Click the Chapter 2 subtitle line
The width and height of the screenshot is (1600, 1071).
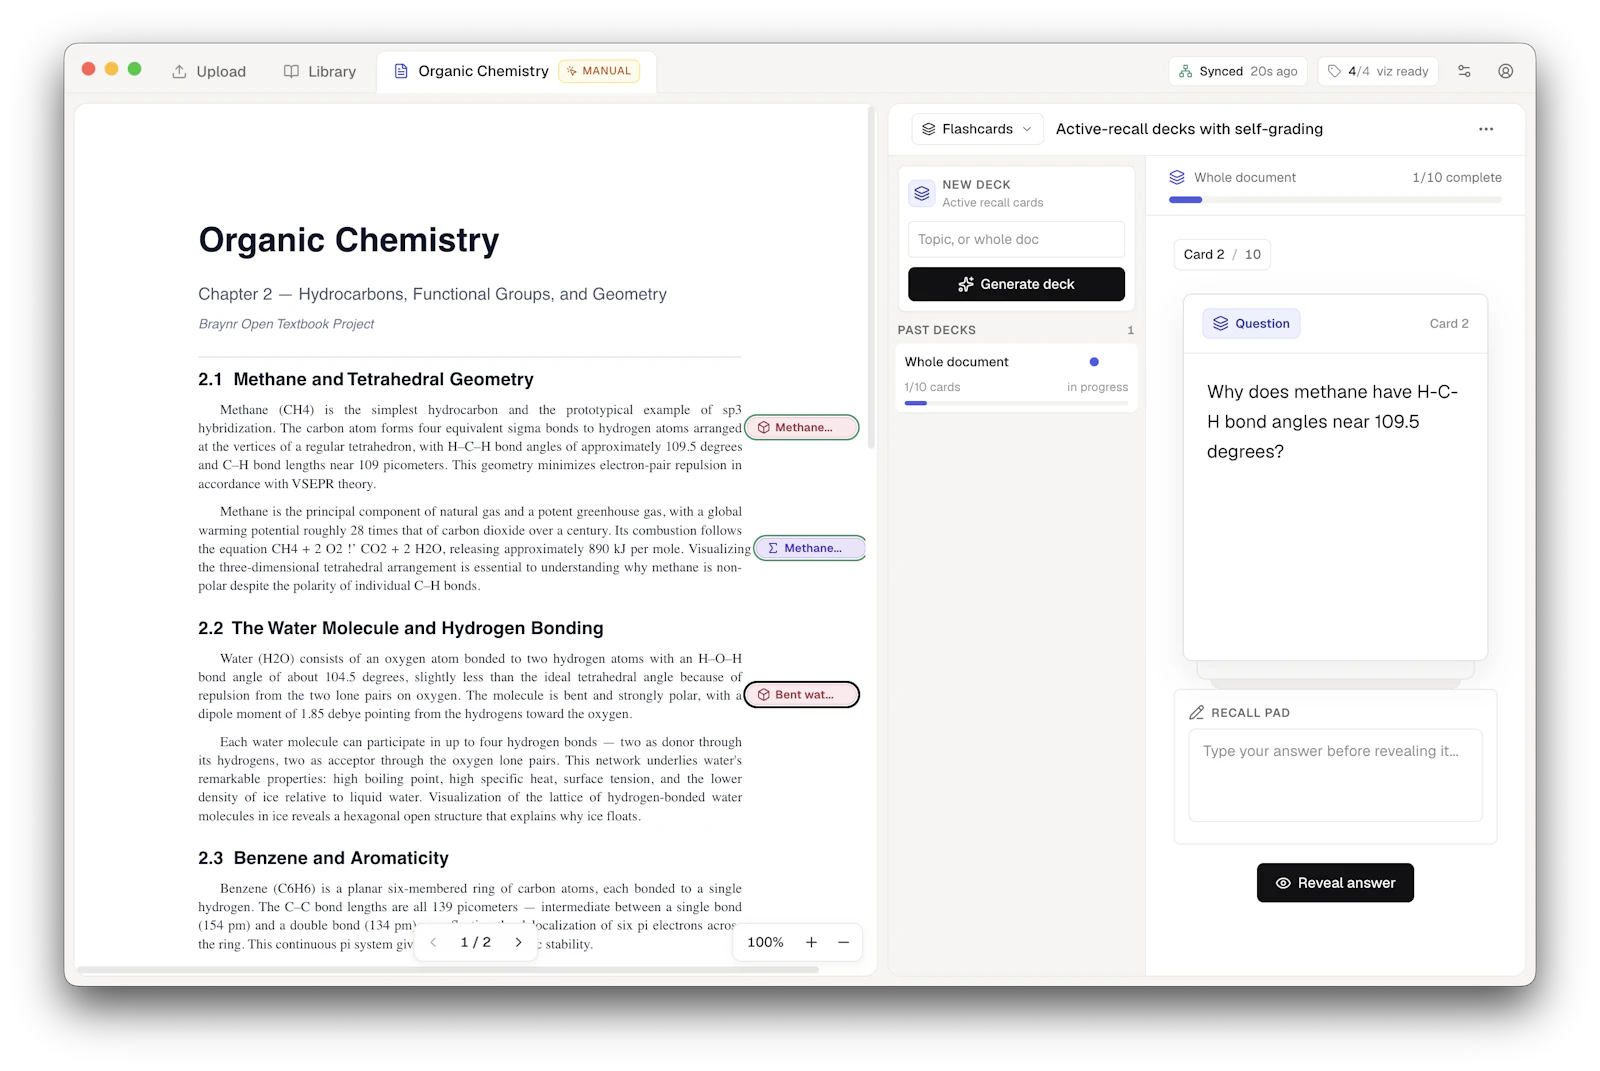point(432,294)
